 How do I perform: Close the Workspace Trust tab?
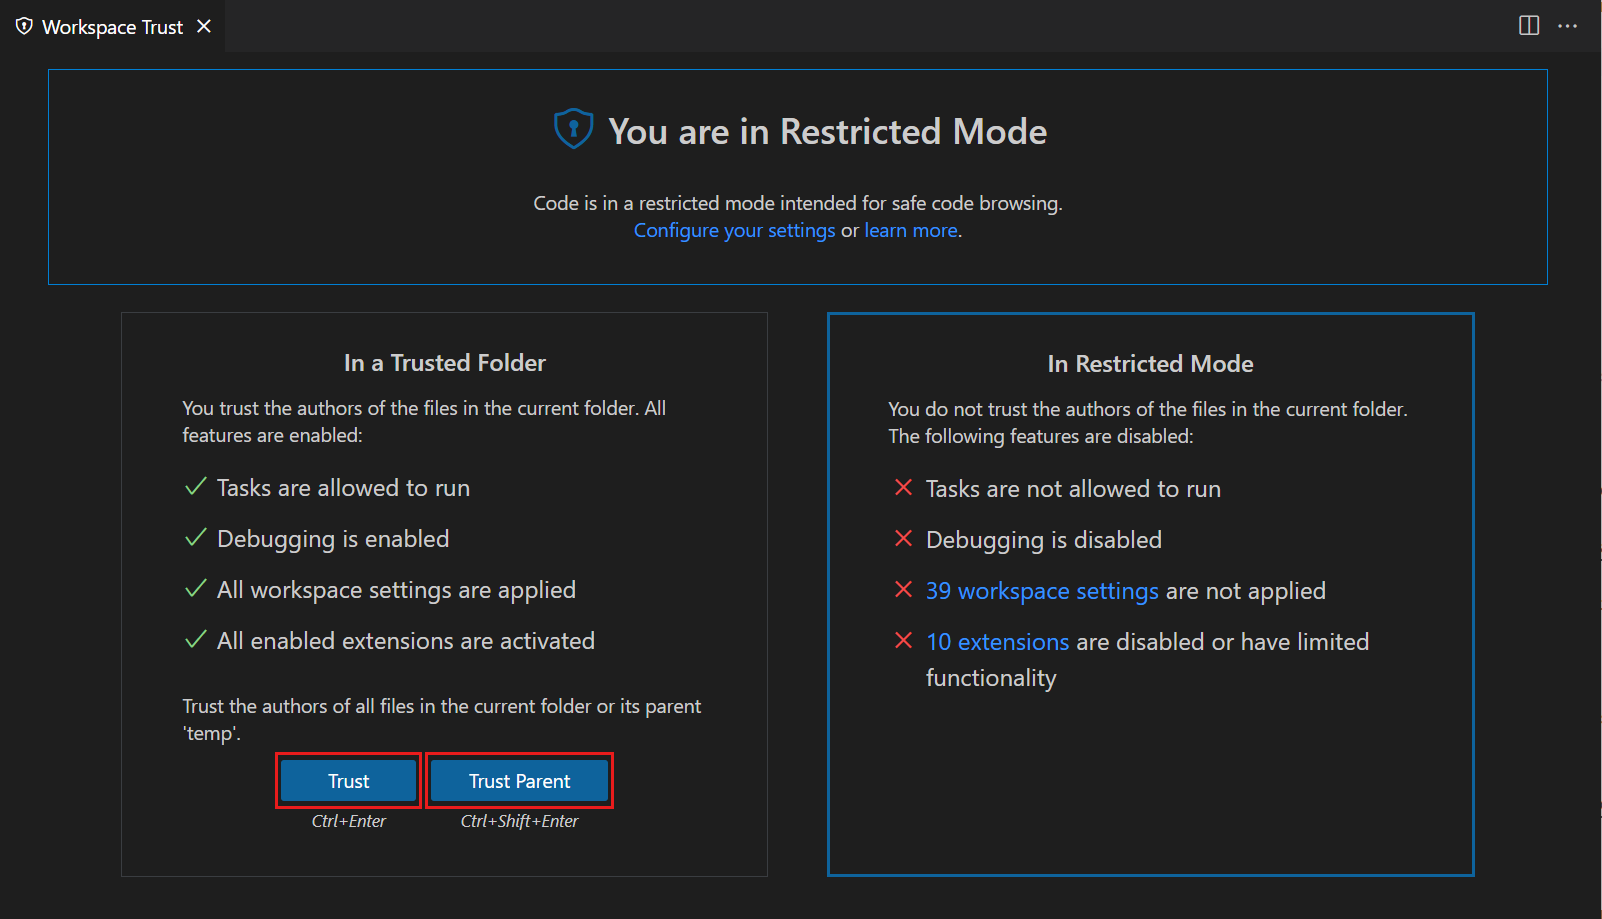(x=204, y=26)
